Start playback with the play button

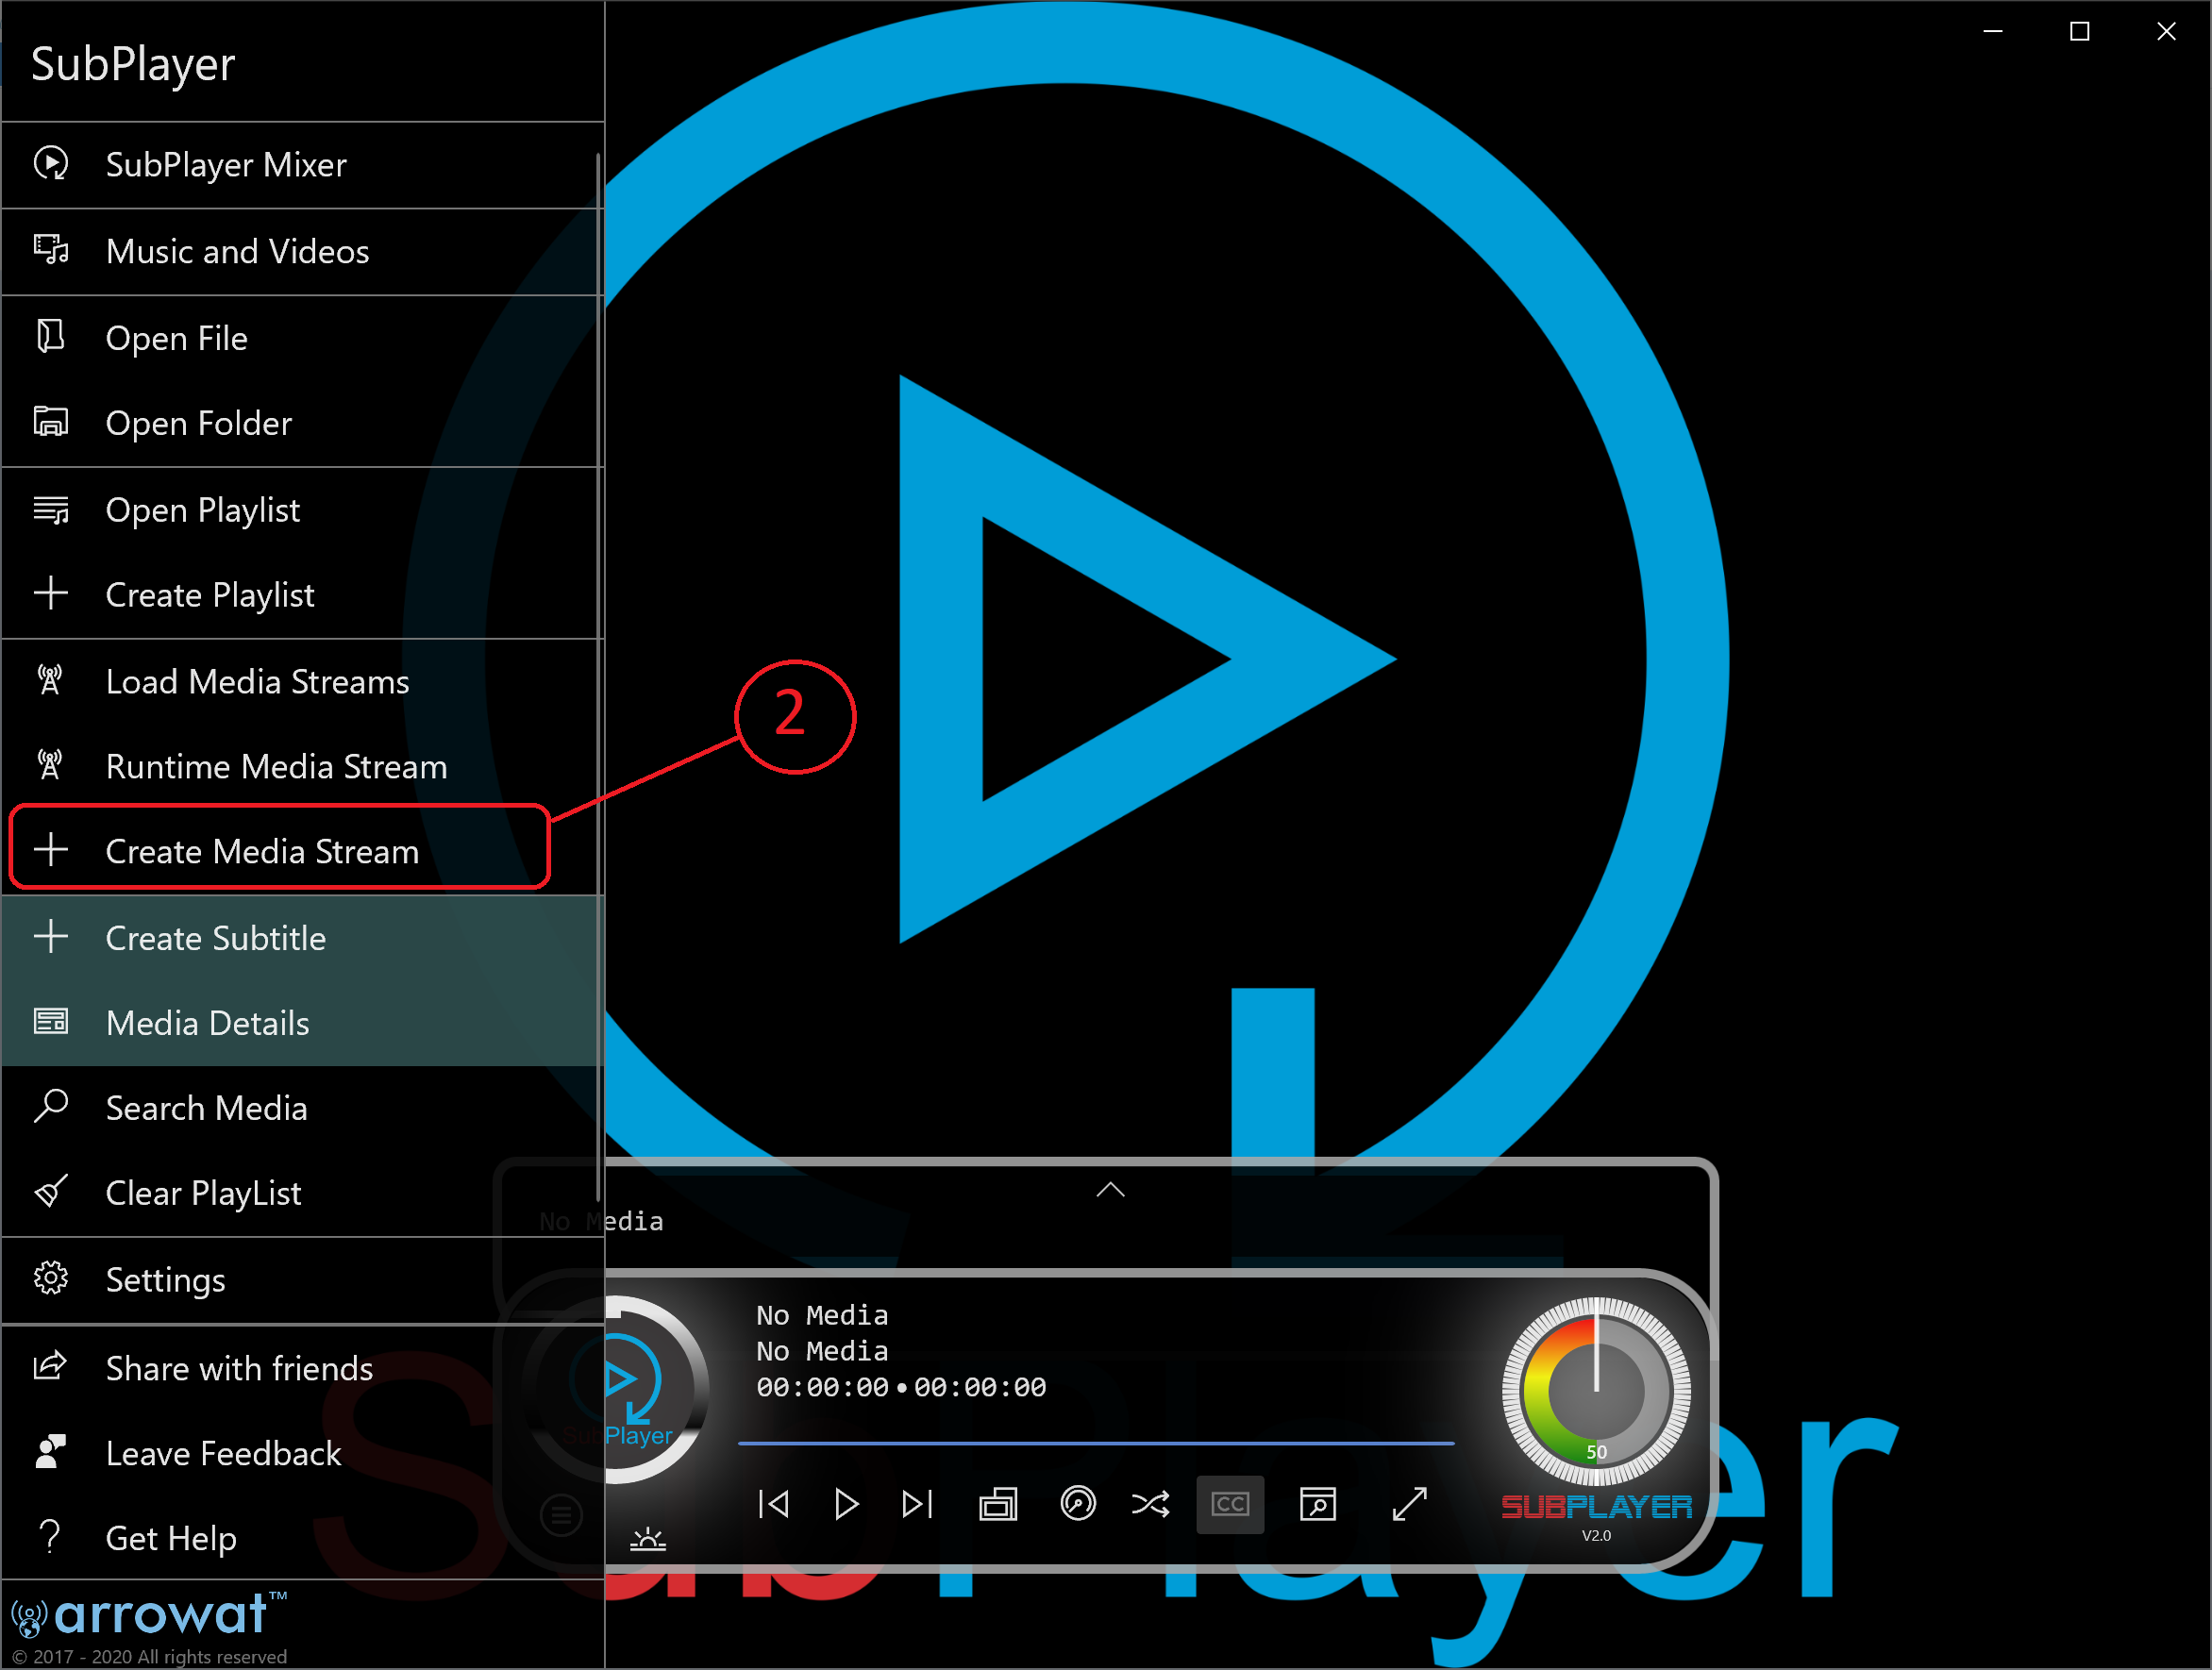[x=846, y=1504]
